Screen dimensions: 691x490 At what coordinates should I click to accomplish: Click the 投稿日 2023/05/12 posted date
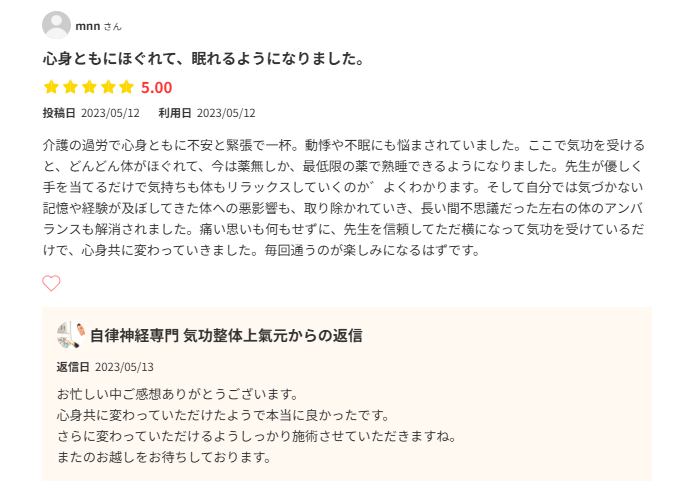point(91,113)
